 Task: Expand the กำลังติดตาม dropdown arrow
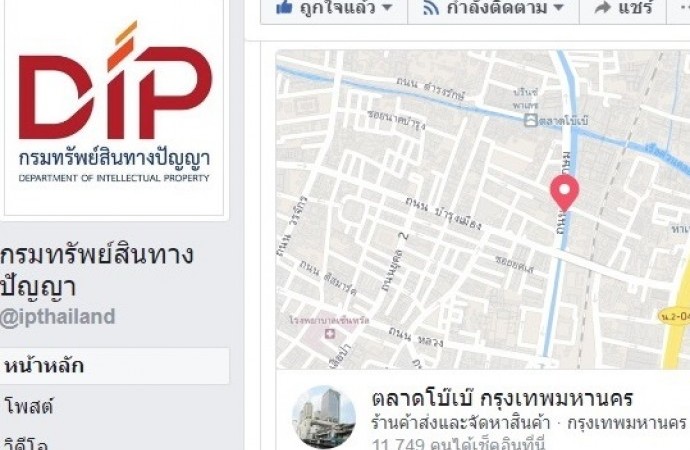click(558, 7)
